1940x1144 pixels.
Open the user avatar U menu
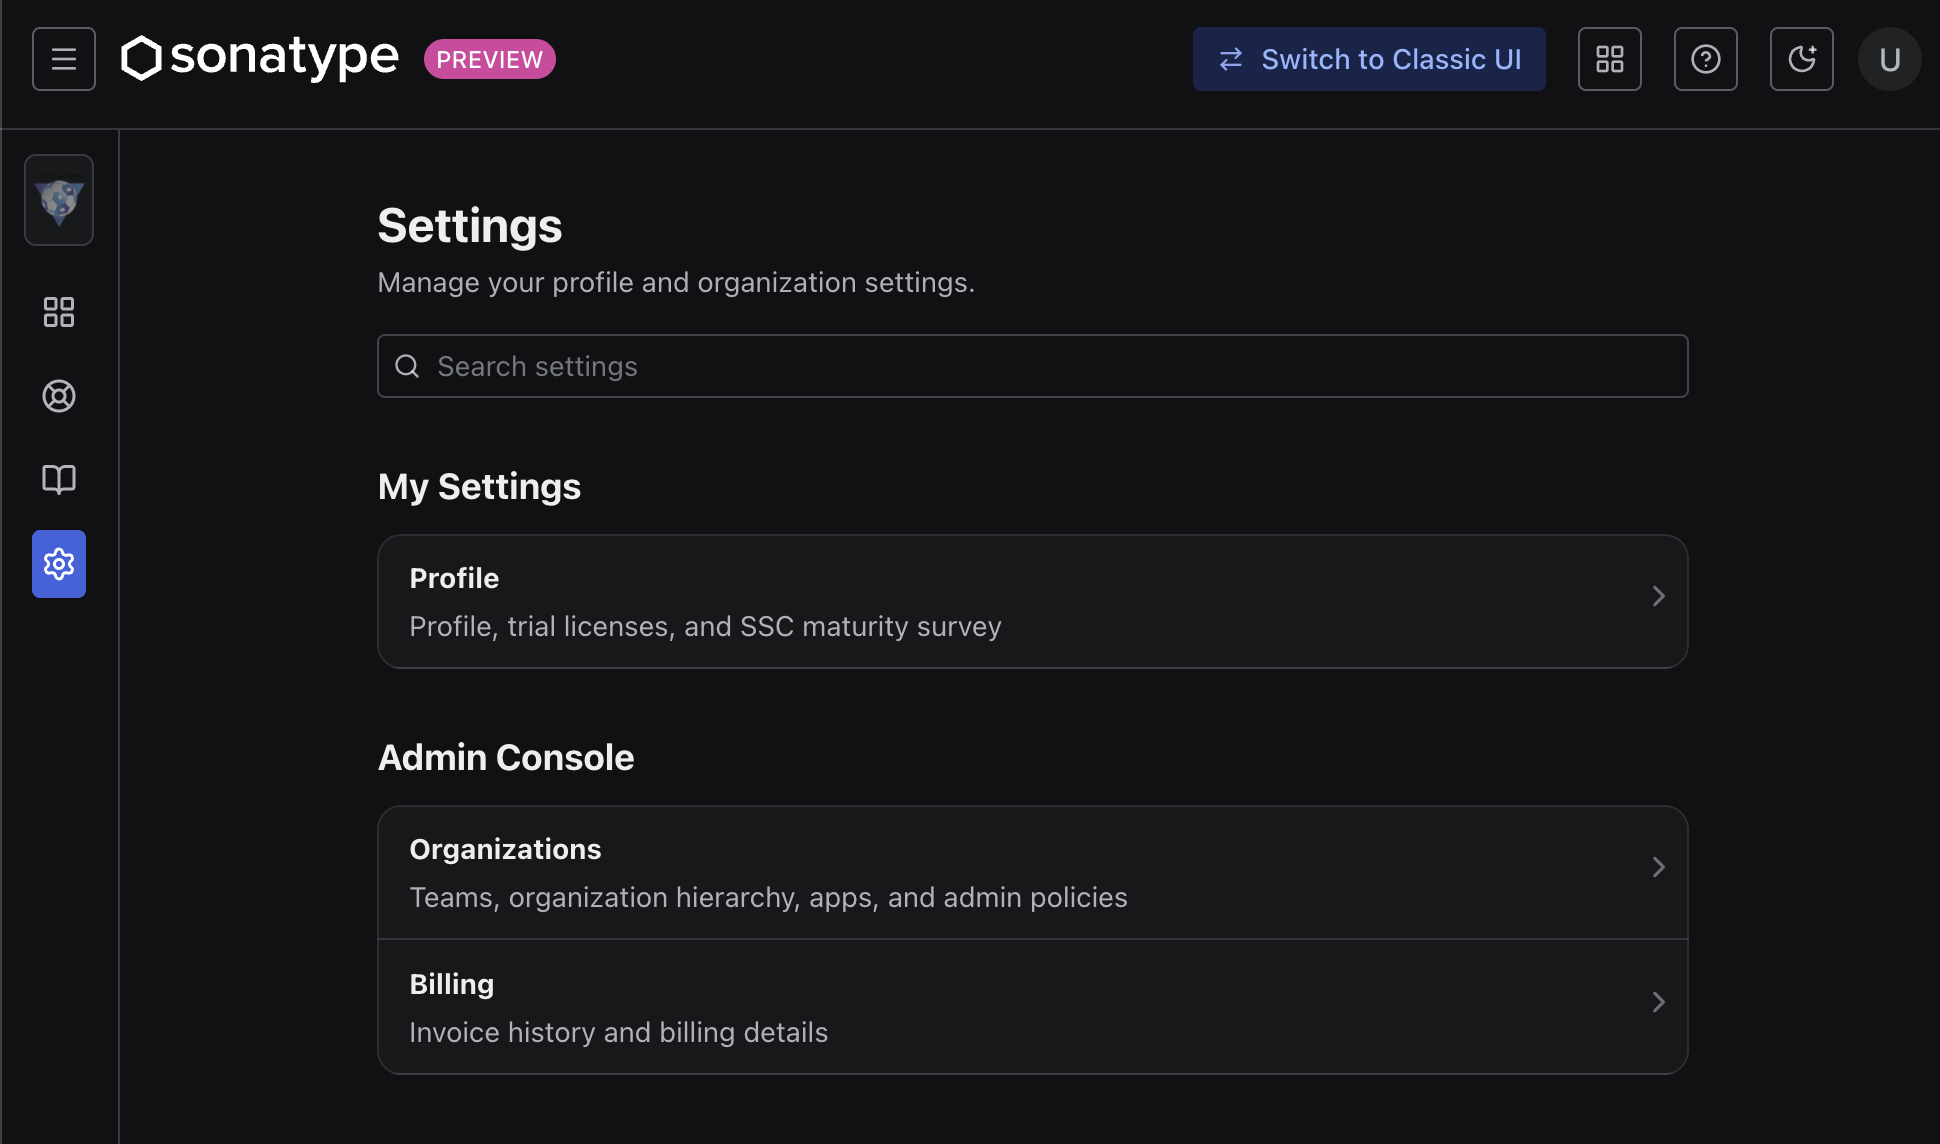tap(1890, 59)
